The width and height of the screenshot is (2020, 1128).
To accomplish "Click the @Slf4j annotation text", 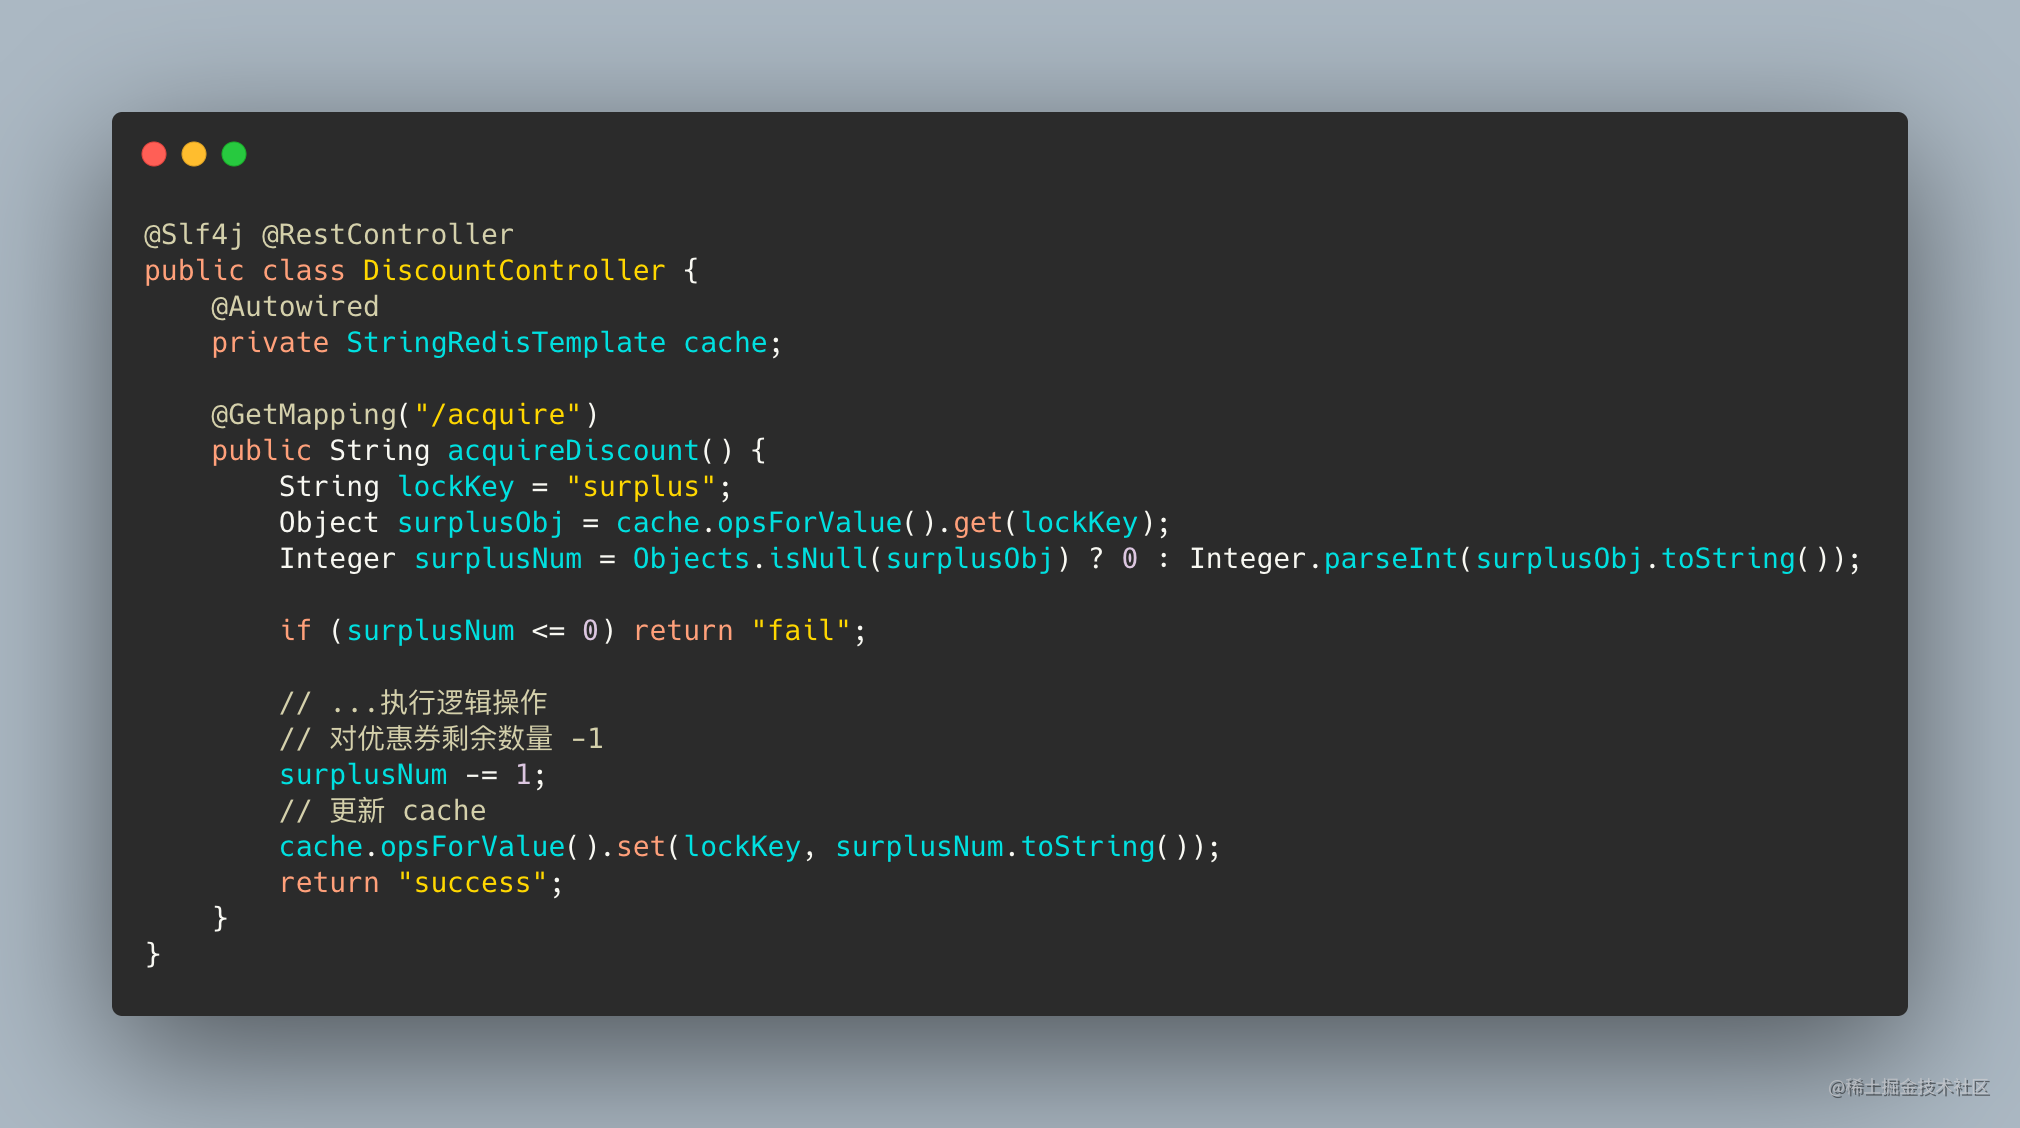I will (194, 235).
